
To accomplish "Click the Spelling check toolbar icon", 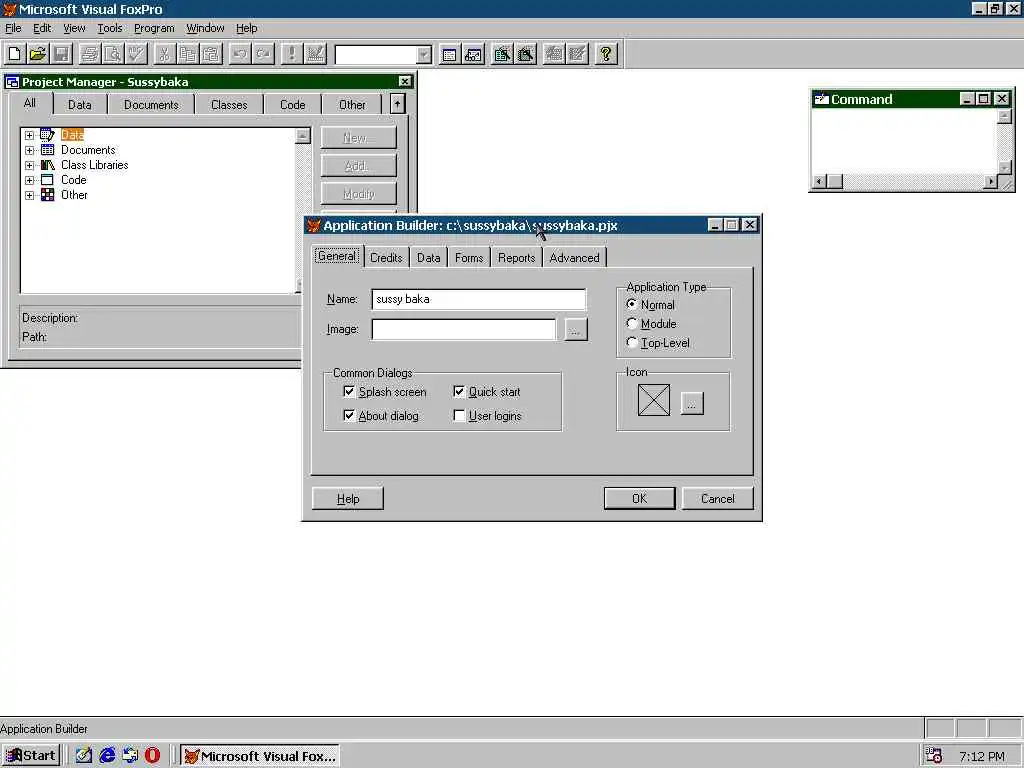I will point(136,54).
